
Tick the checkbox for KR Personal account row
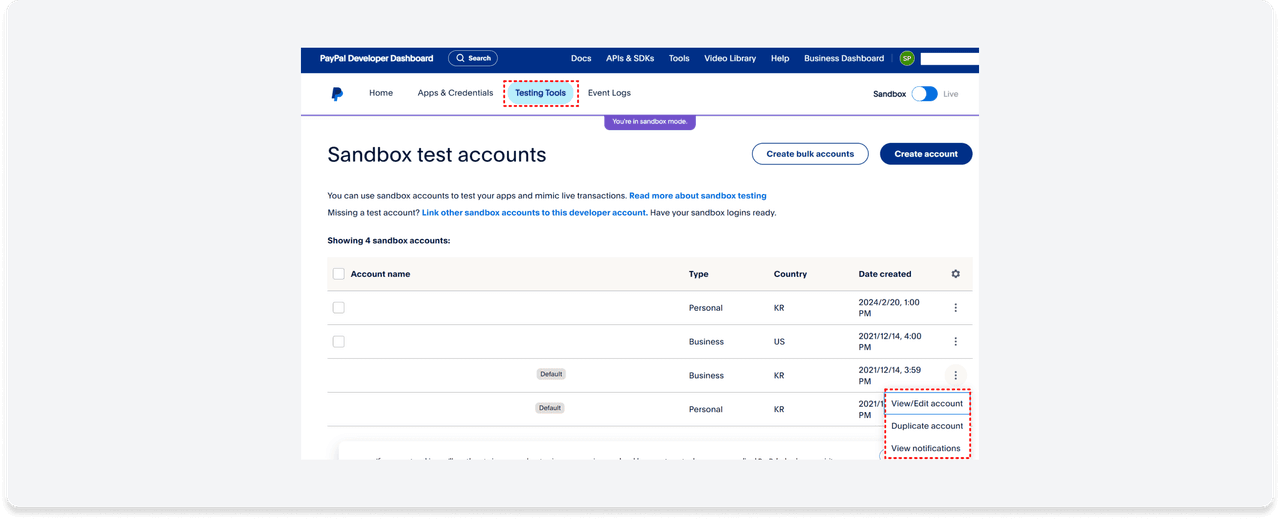click(338, 308)
